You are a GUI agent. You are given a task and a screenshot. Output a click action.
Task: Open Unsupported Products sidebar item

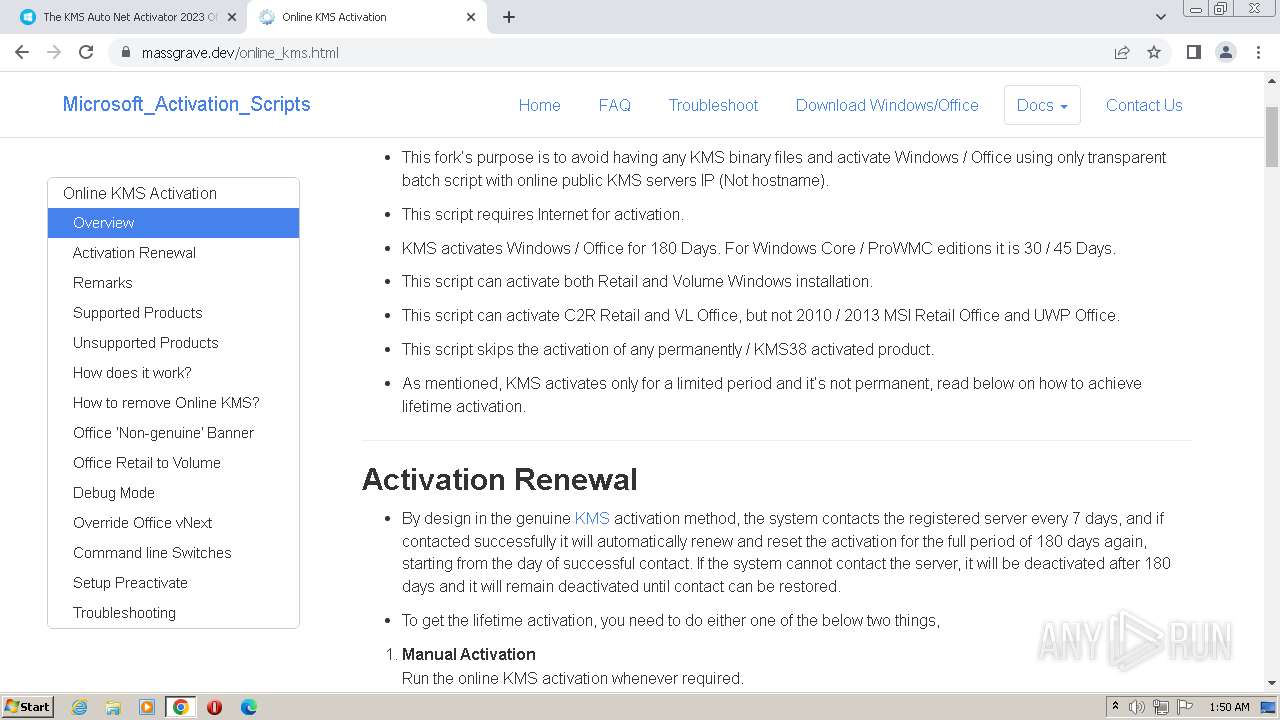tap(173, 343)
